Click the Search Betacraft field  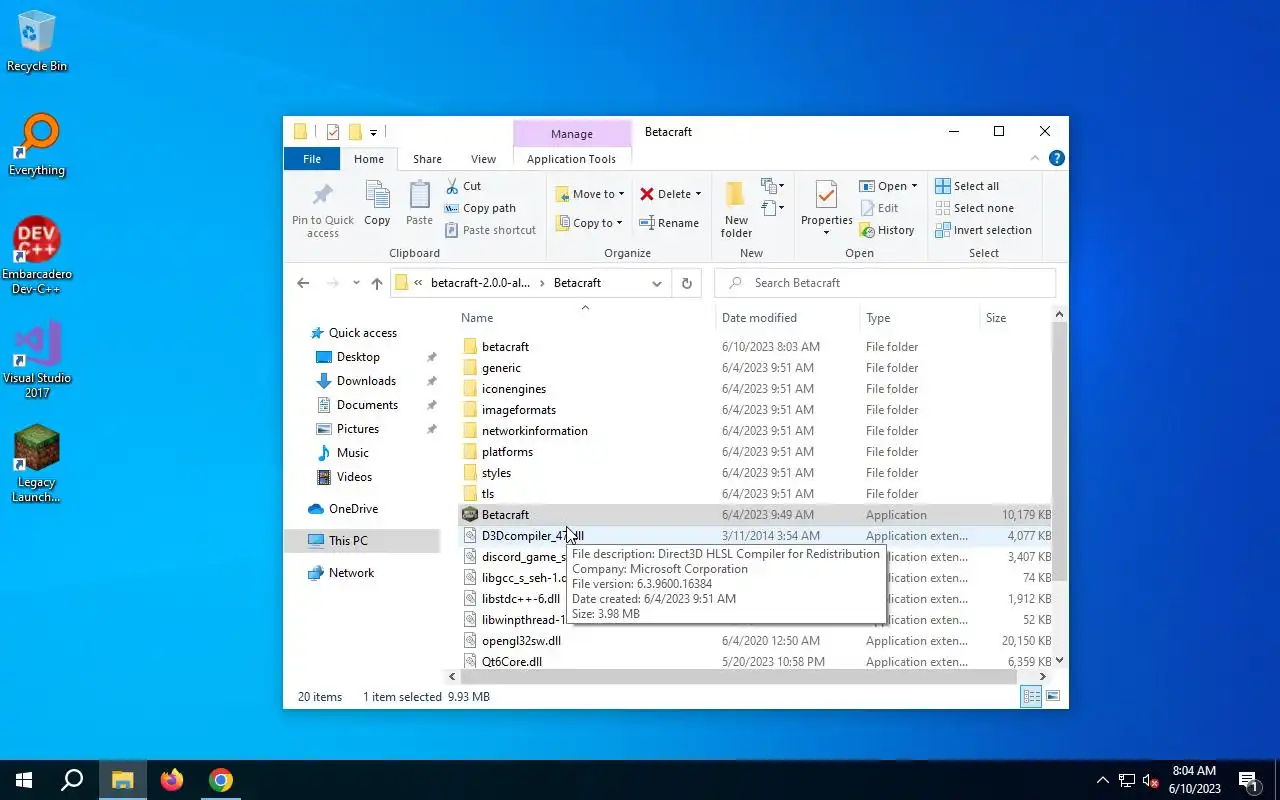(885, 283)
